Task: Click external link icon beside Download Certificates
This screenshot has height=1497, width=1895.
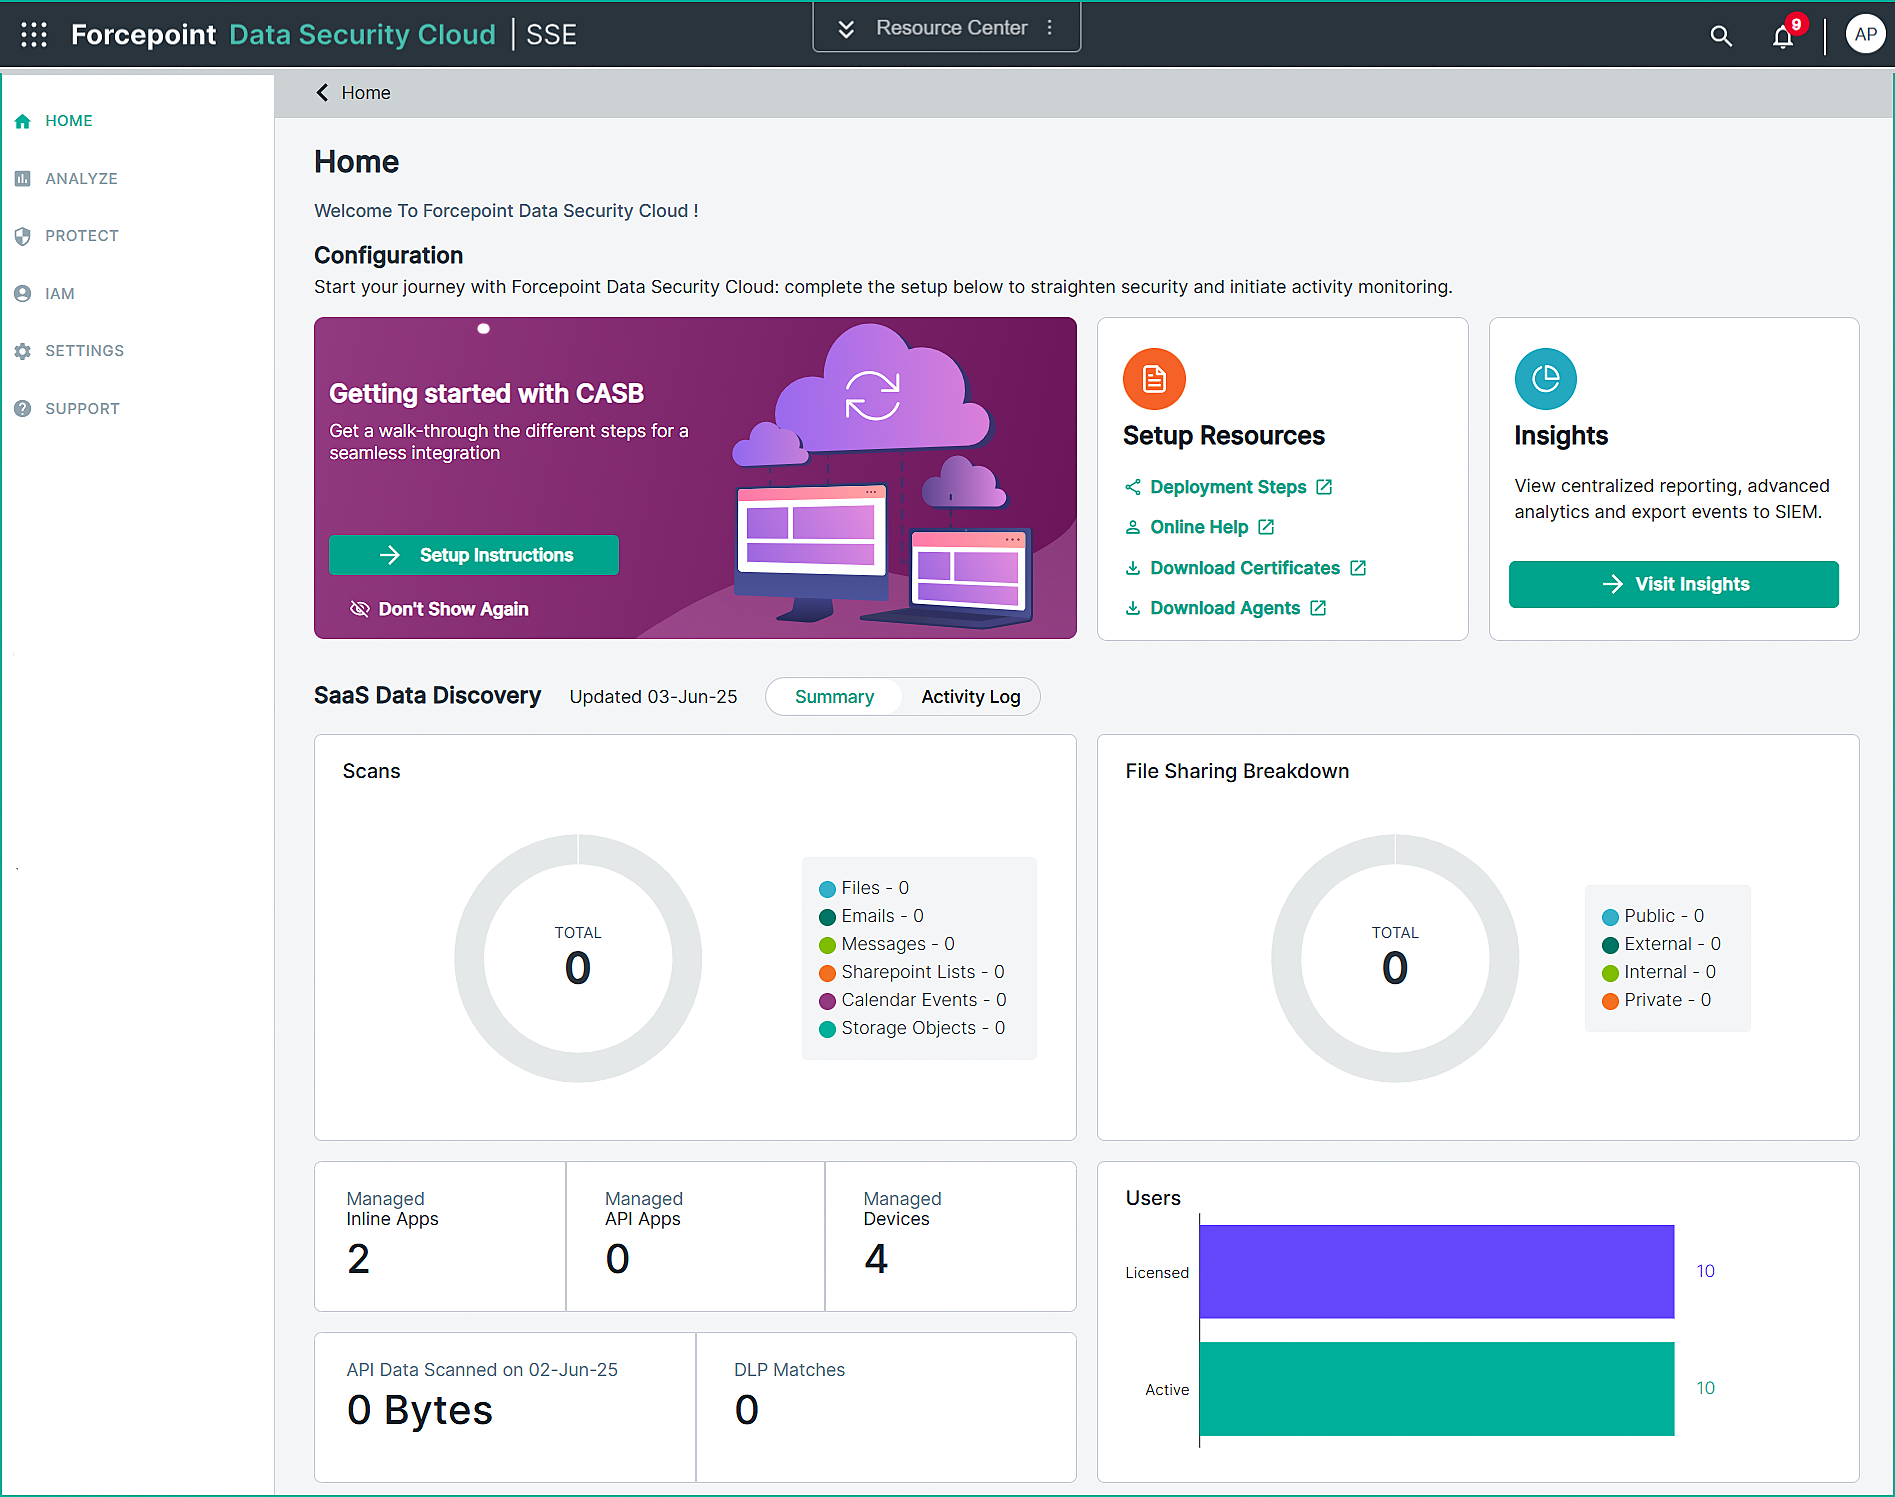Action: click(1358, 568)
